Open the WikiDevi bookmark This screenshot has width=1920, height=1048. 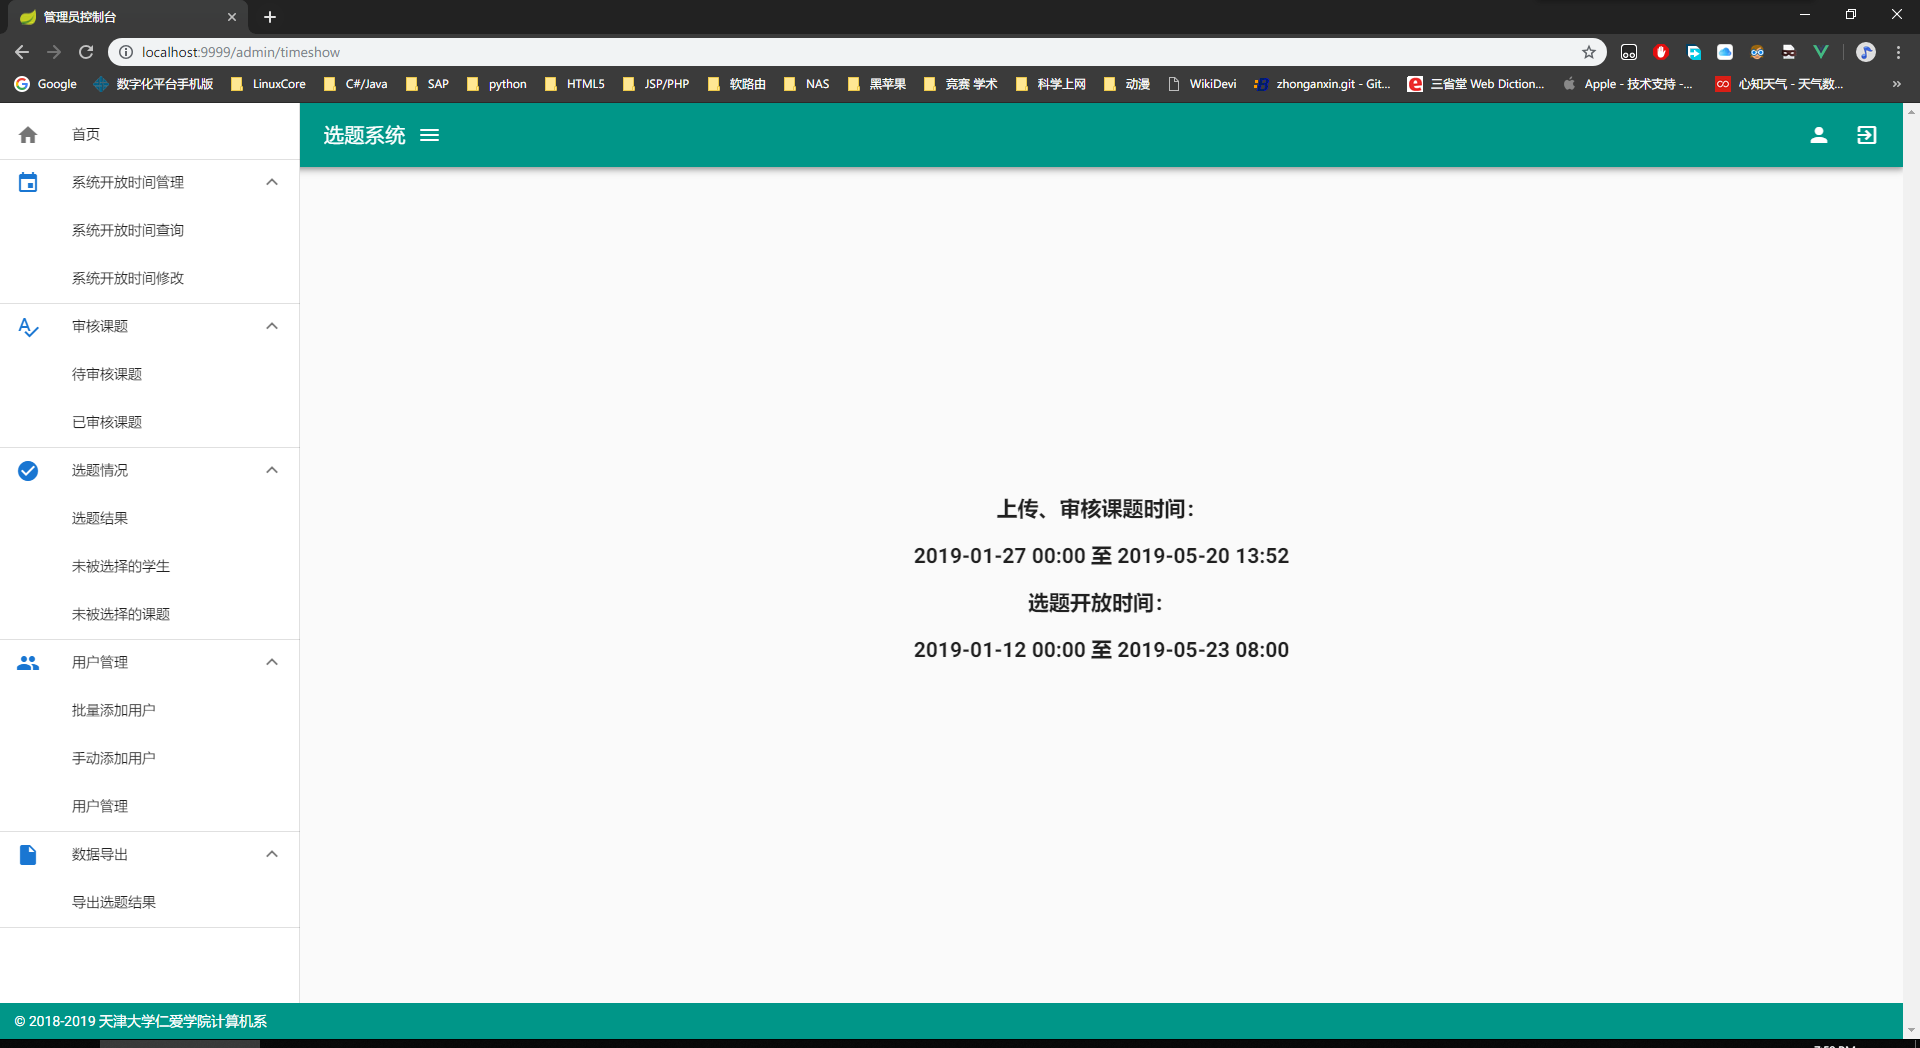pos(1202,84)
